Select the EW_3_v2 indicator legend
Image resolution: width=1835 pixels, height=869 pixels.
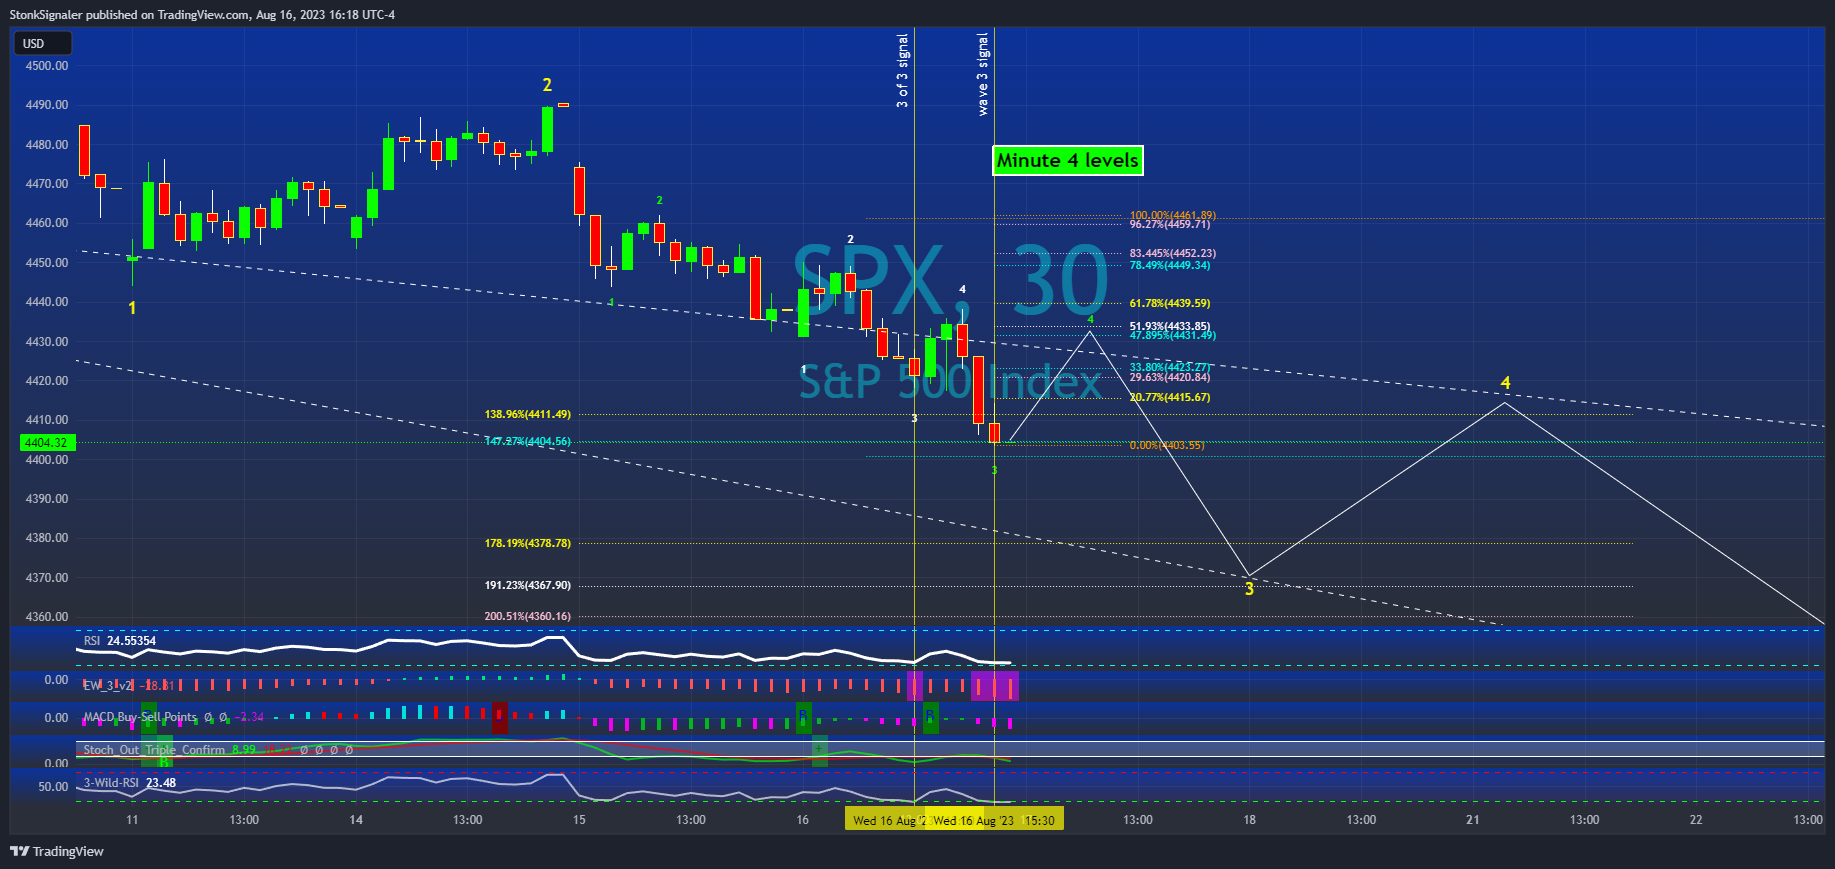click(128, 685)
